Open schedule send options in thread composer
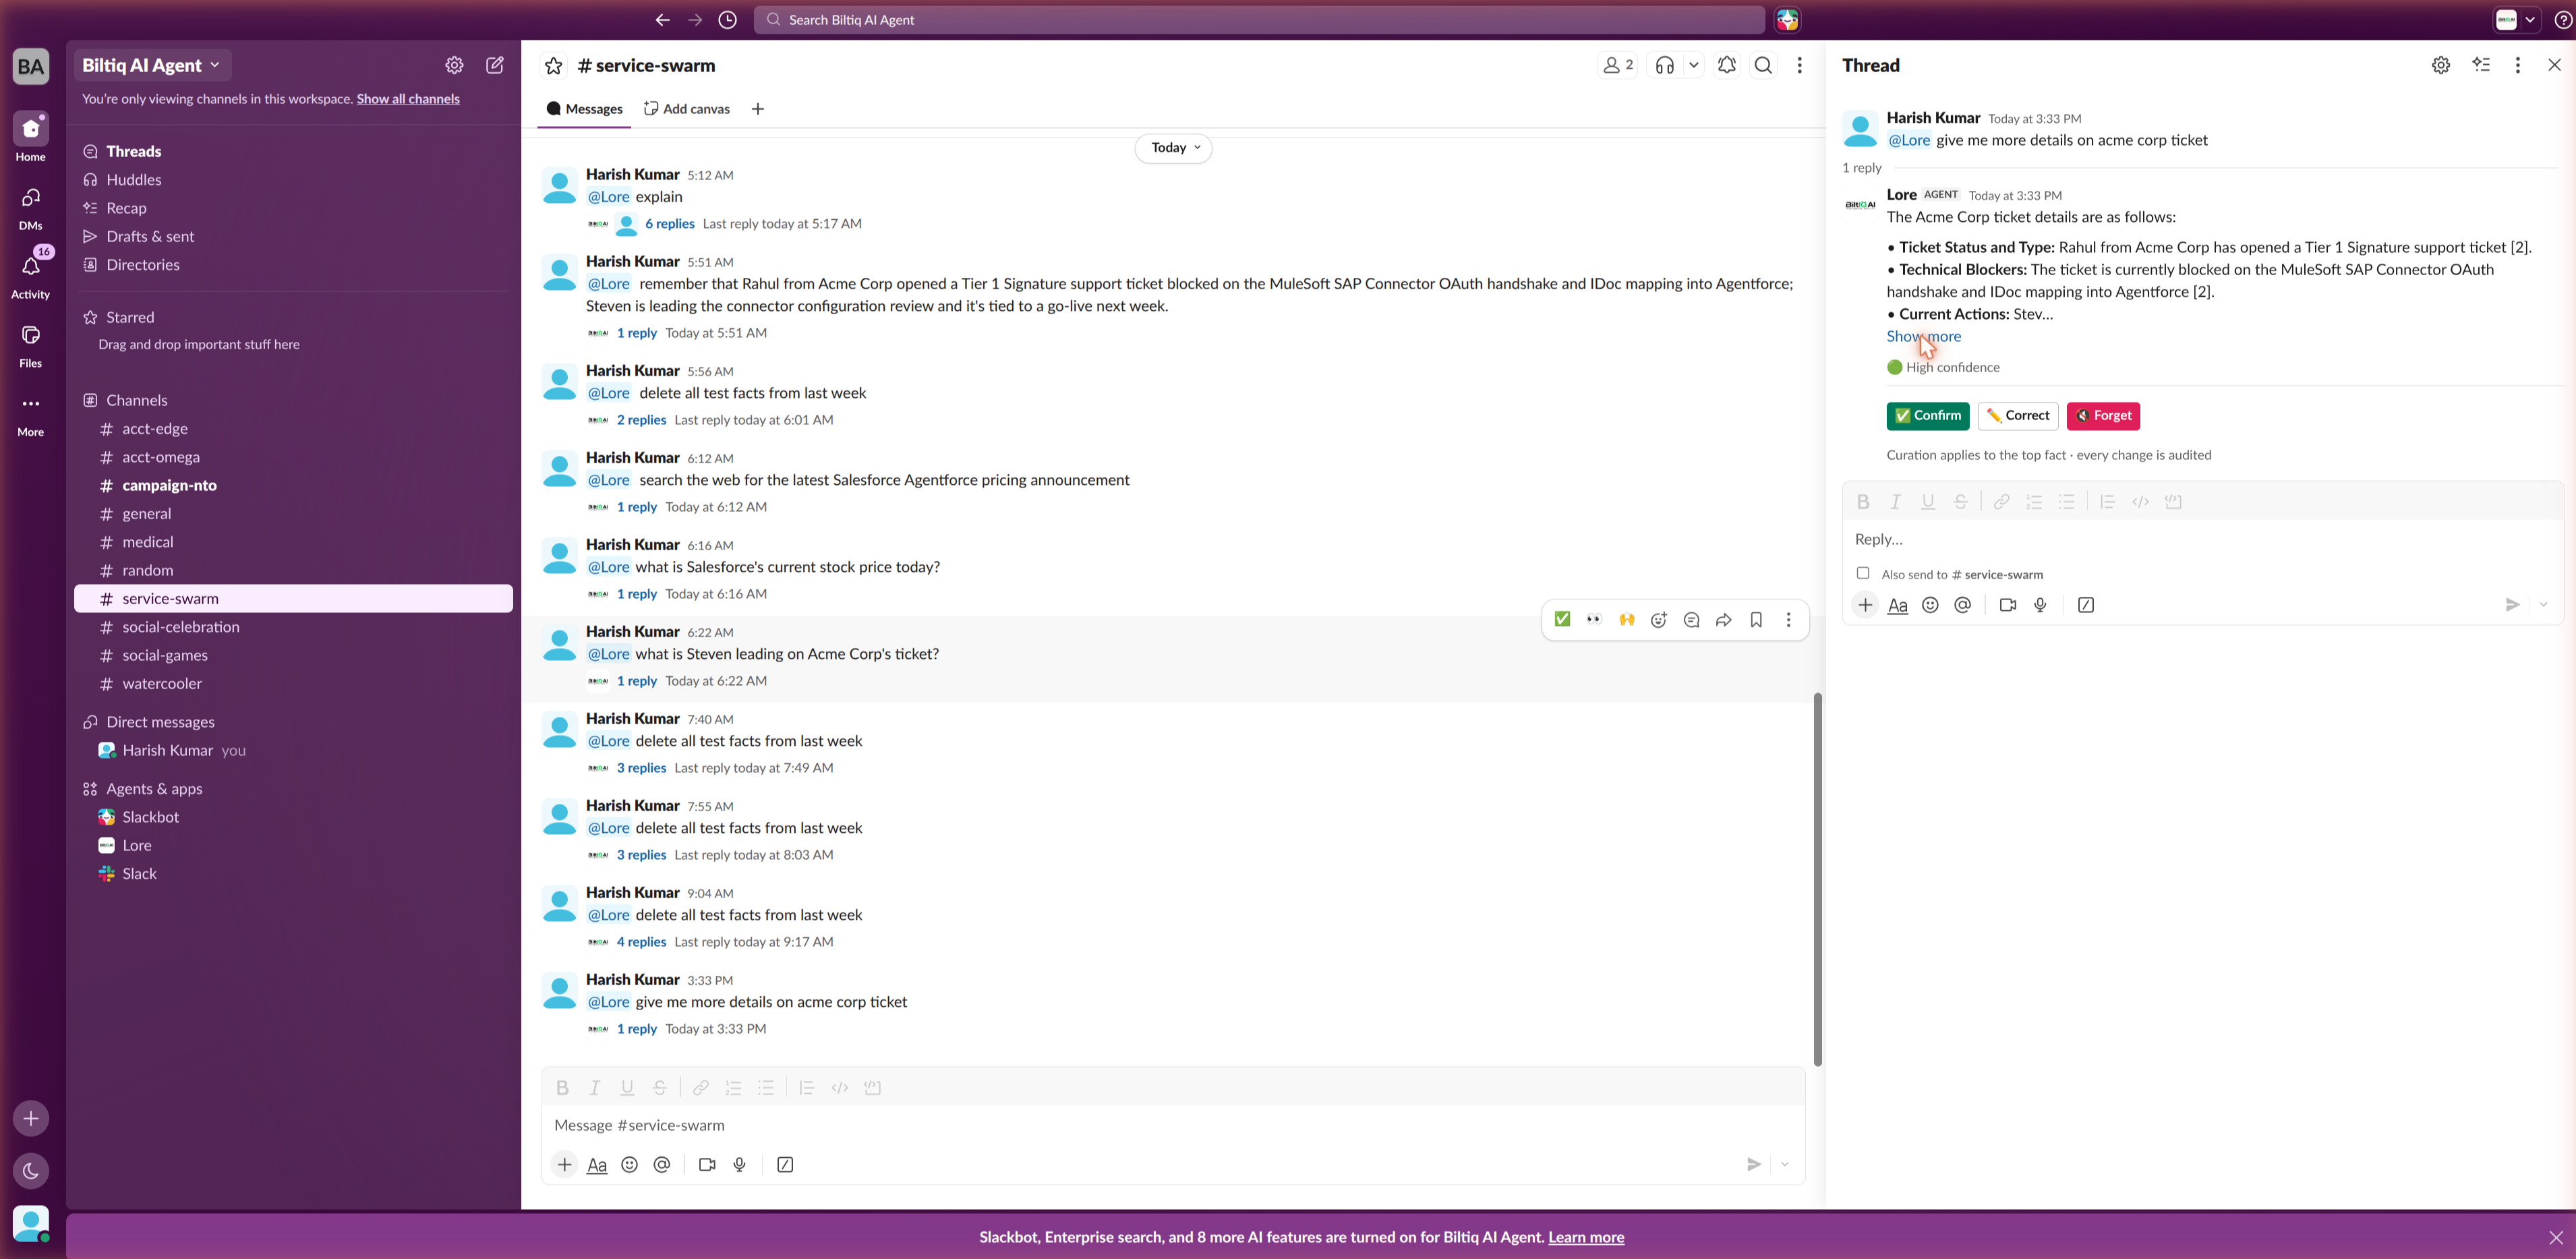Viewport: 2576px width, 1259px height. coord(2544,605)
